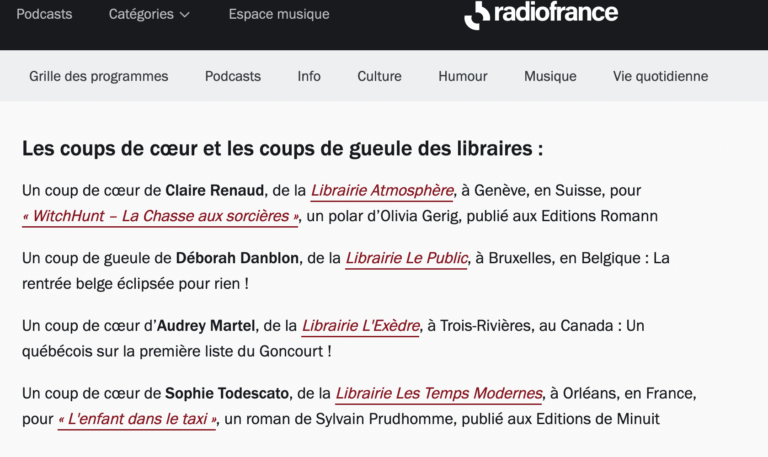Follow the Librairie Le Public link
Viewport: 768px width, 457px height.
point(406,258)
